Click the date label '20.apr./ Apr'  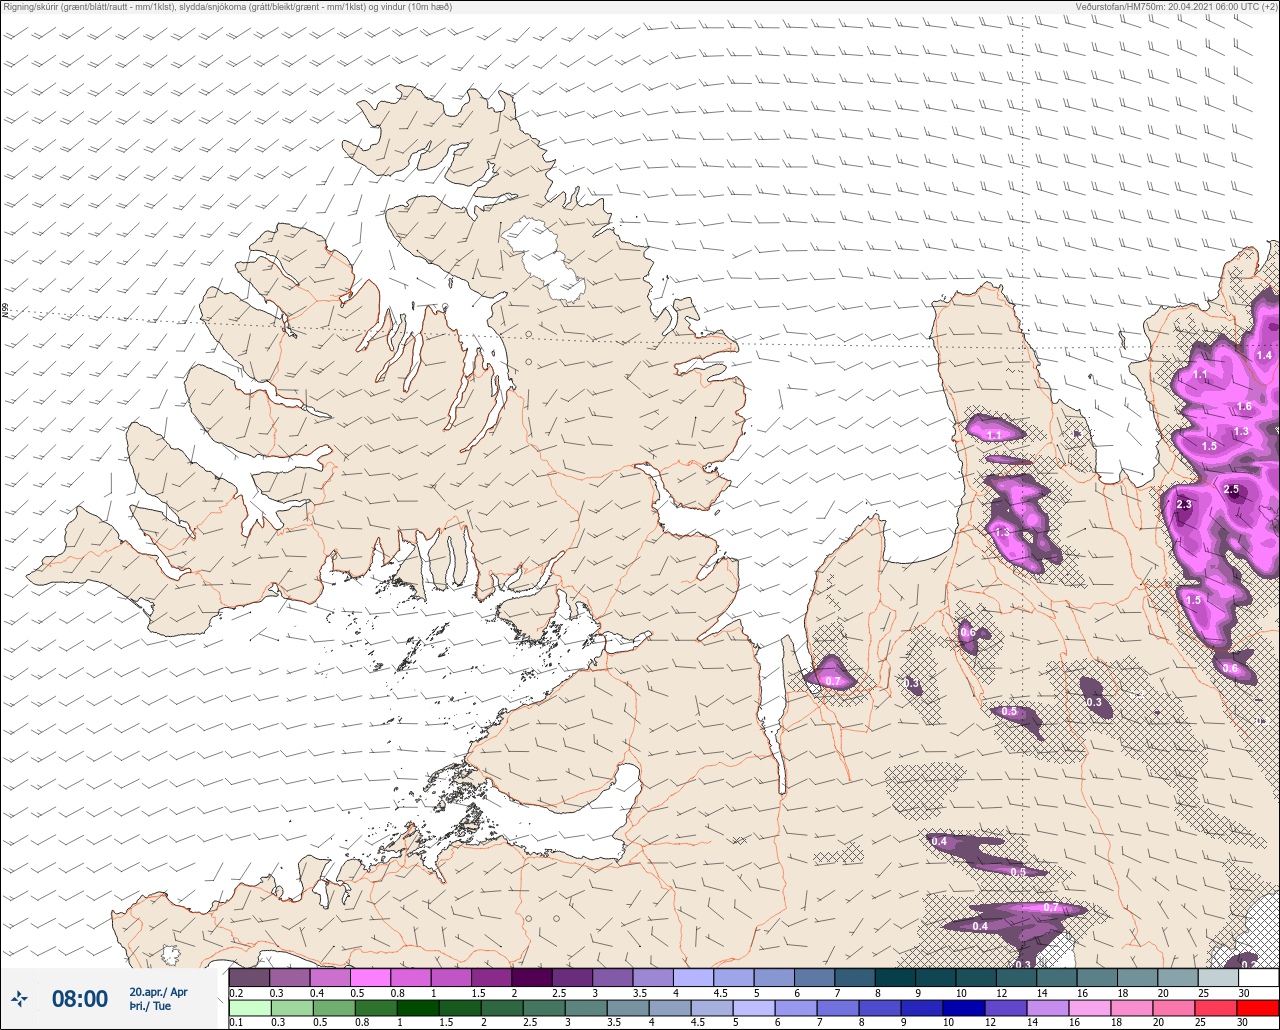tap(158, 992)
